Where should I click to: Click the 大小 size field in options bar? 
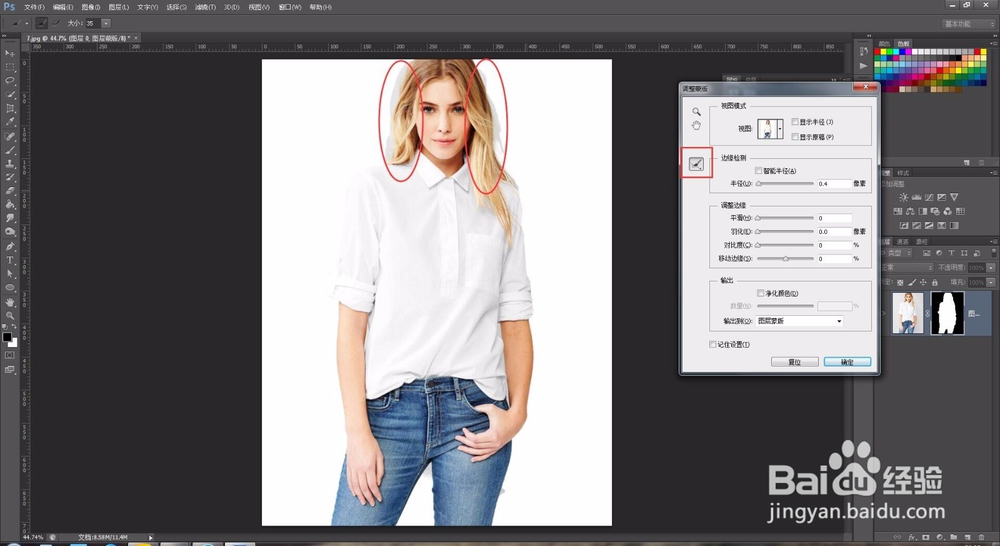(92, 24)
